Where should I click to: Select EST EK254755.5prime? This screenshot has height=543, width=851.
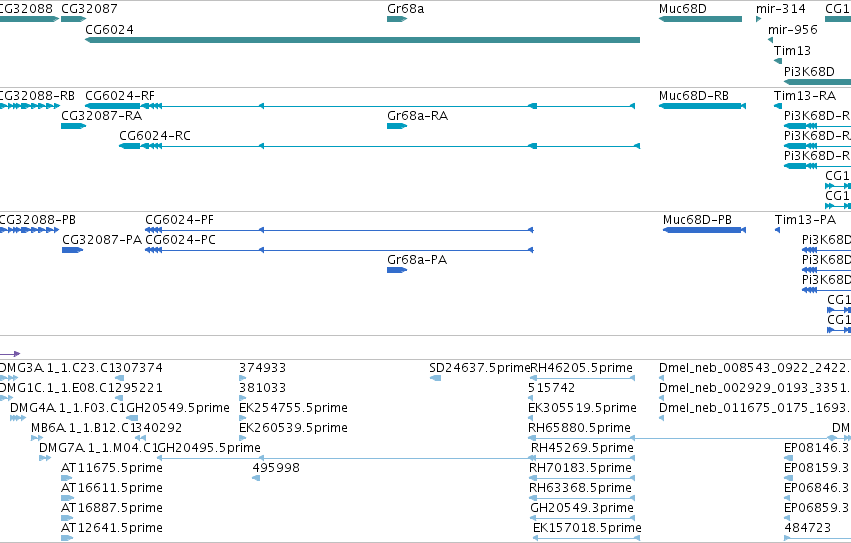click(242, 418)
